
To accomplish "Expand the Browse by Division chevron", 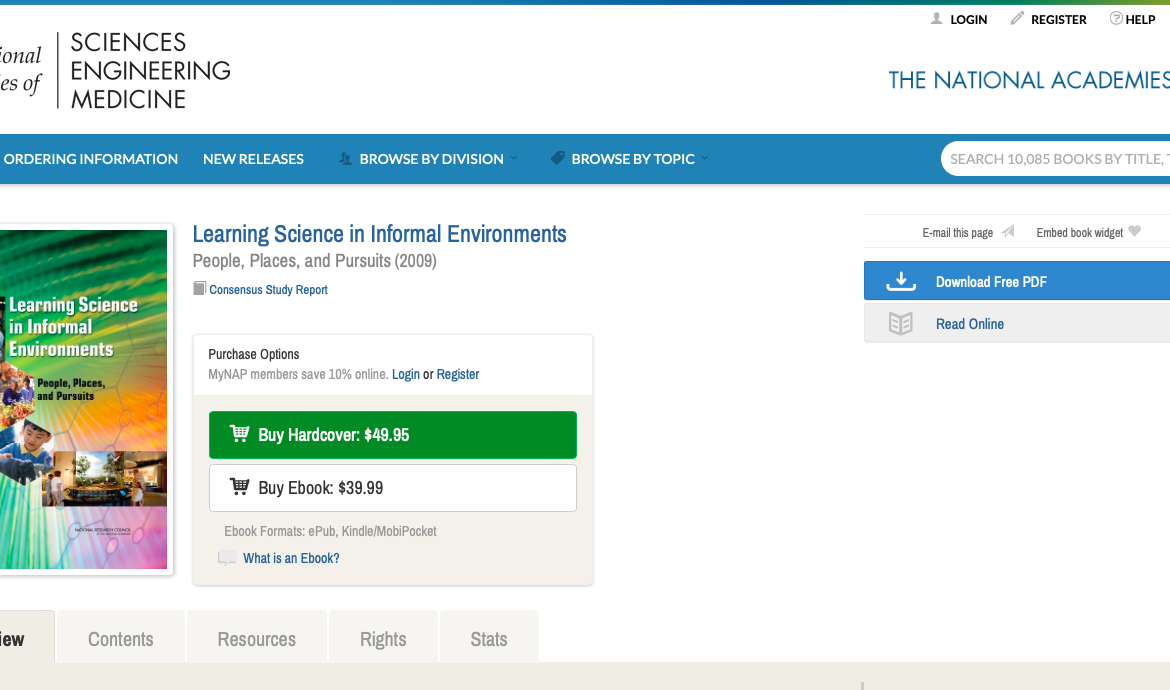I will [513, 158].
